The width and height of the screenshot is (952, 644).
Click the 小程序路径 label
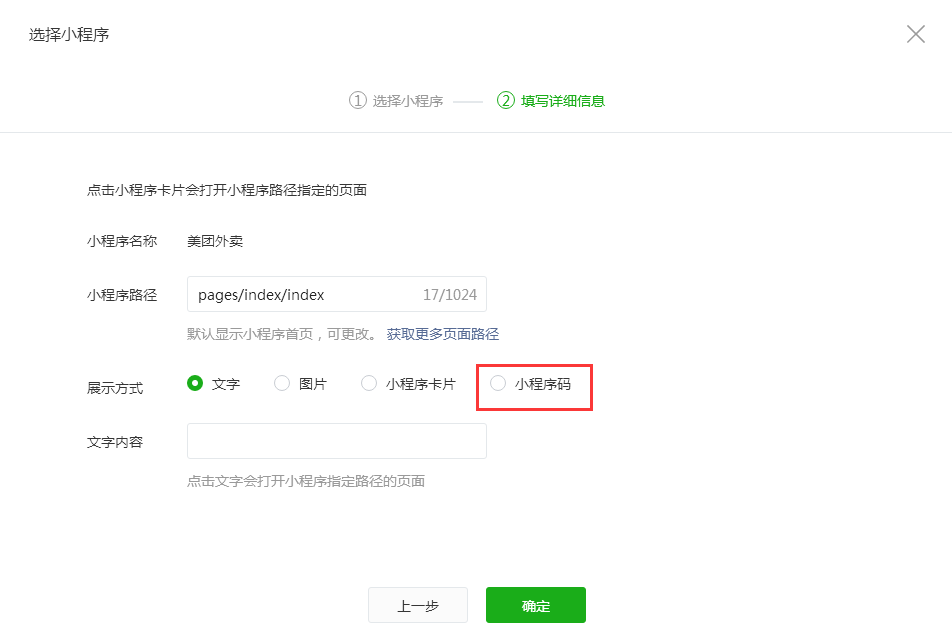[x=121, y=296]
